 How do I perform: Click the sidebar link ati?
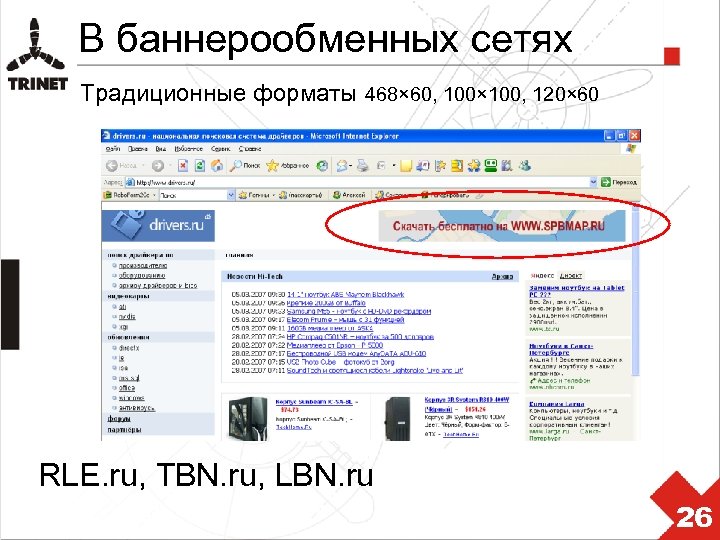122,306
